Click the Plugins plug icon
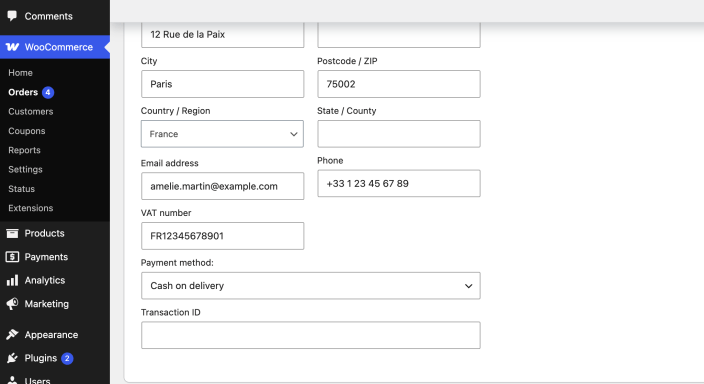The height and width of the screenshot is (384, 704). pos(12,358)
